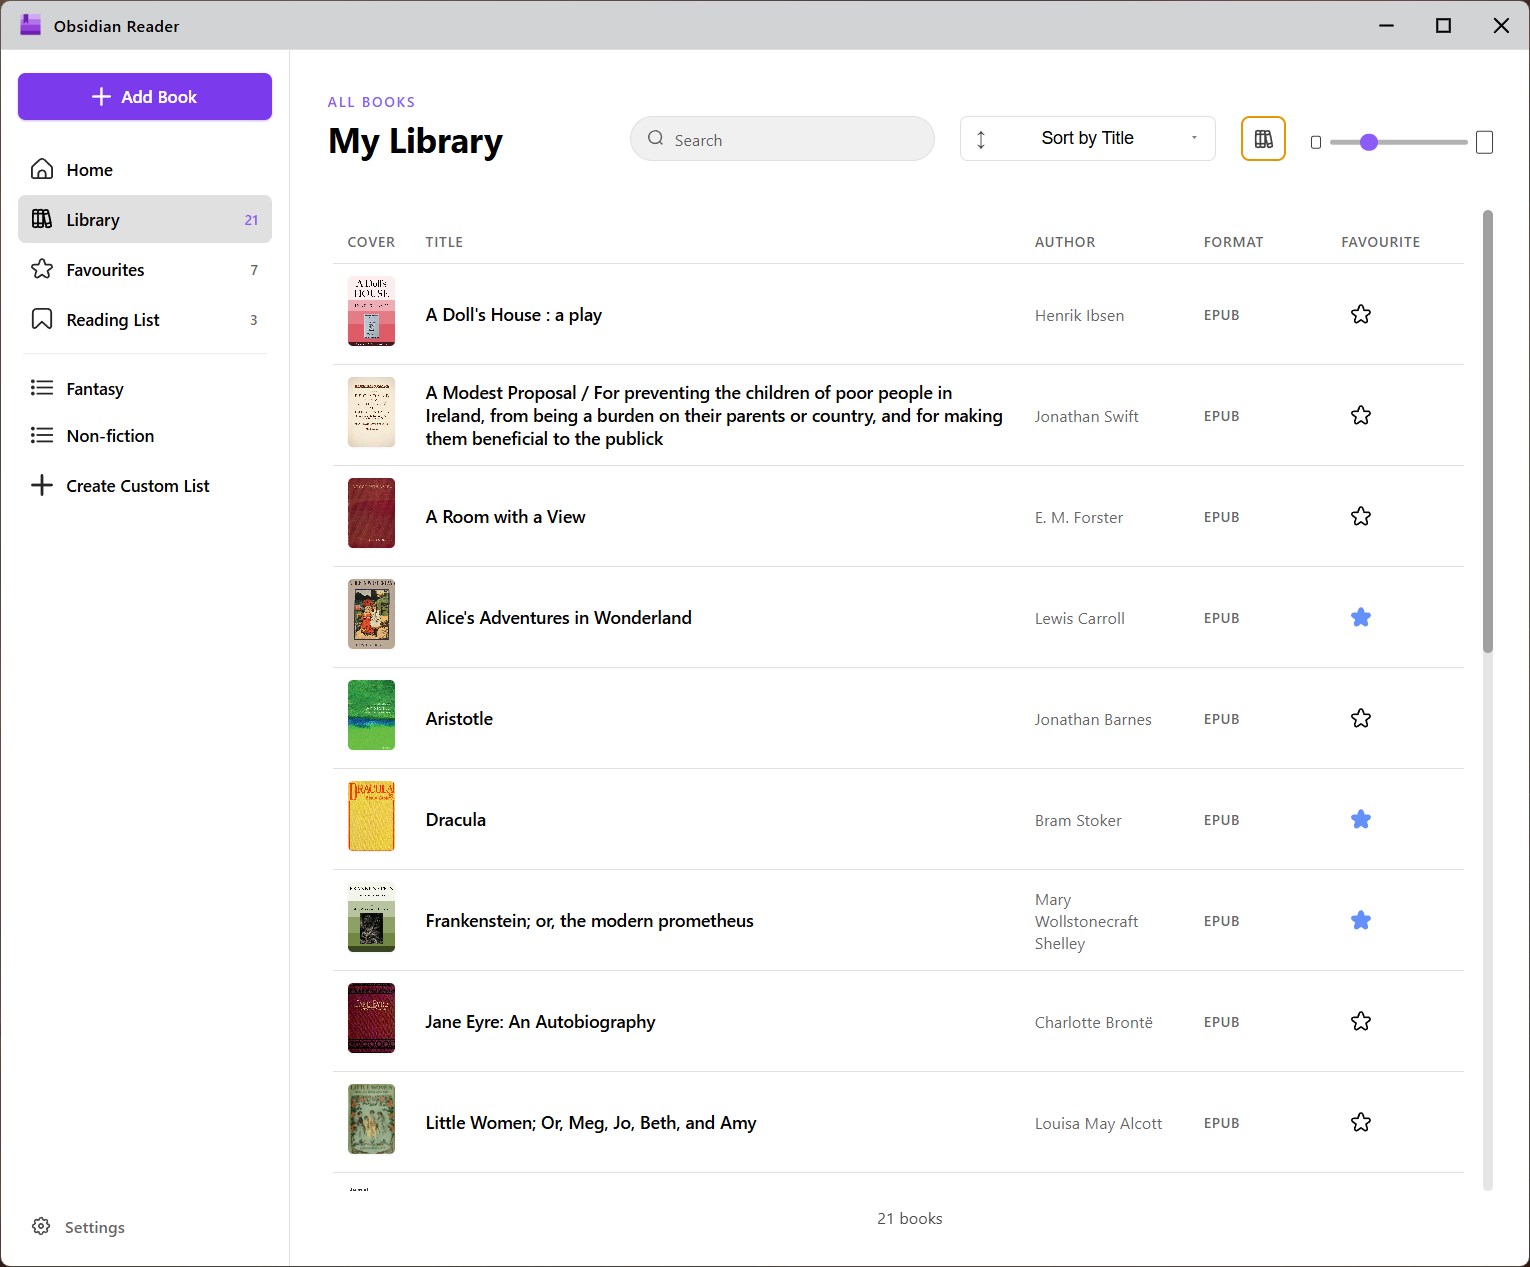Click the Library books icon in sidebar
The image size is (1530, 1267).
pos(42,219)
